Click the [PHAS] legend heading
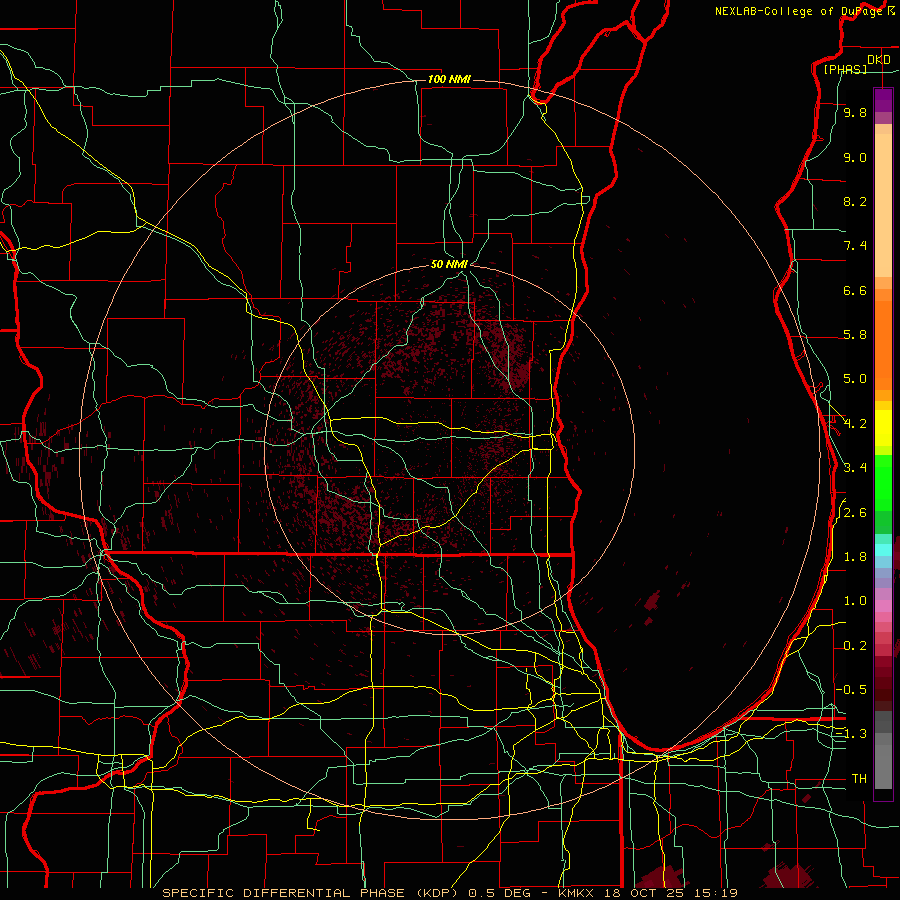The height and width of the screenshot is (900, 900). 845,69
